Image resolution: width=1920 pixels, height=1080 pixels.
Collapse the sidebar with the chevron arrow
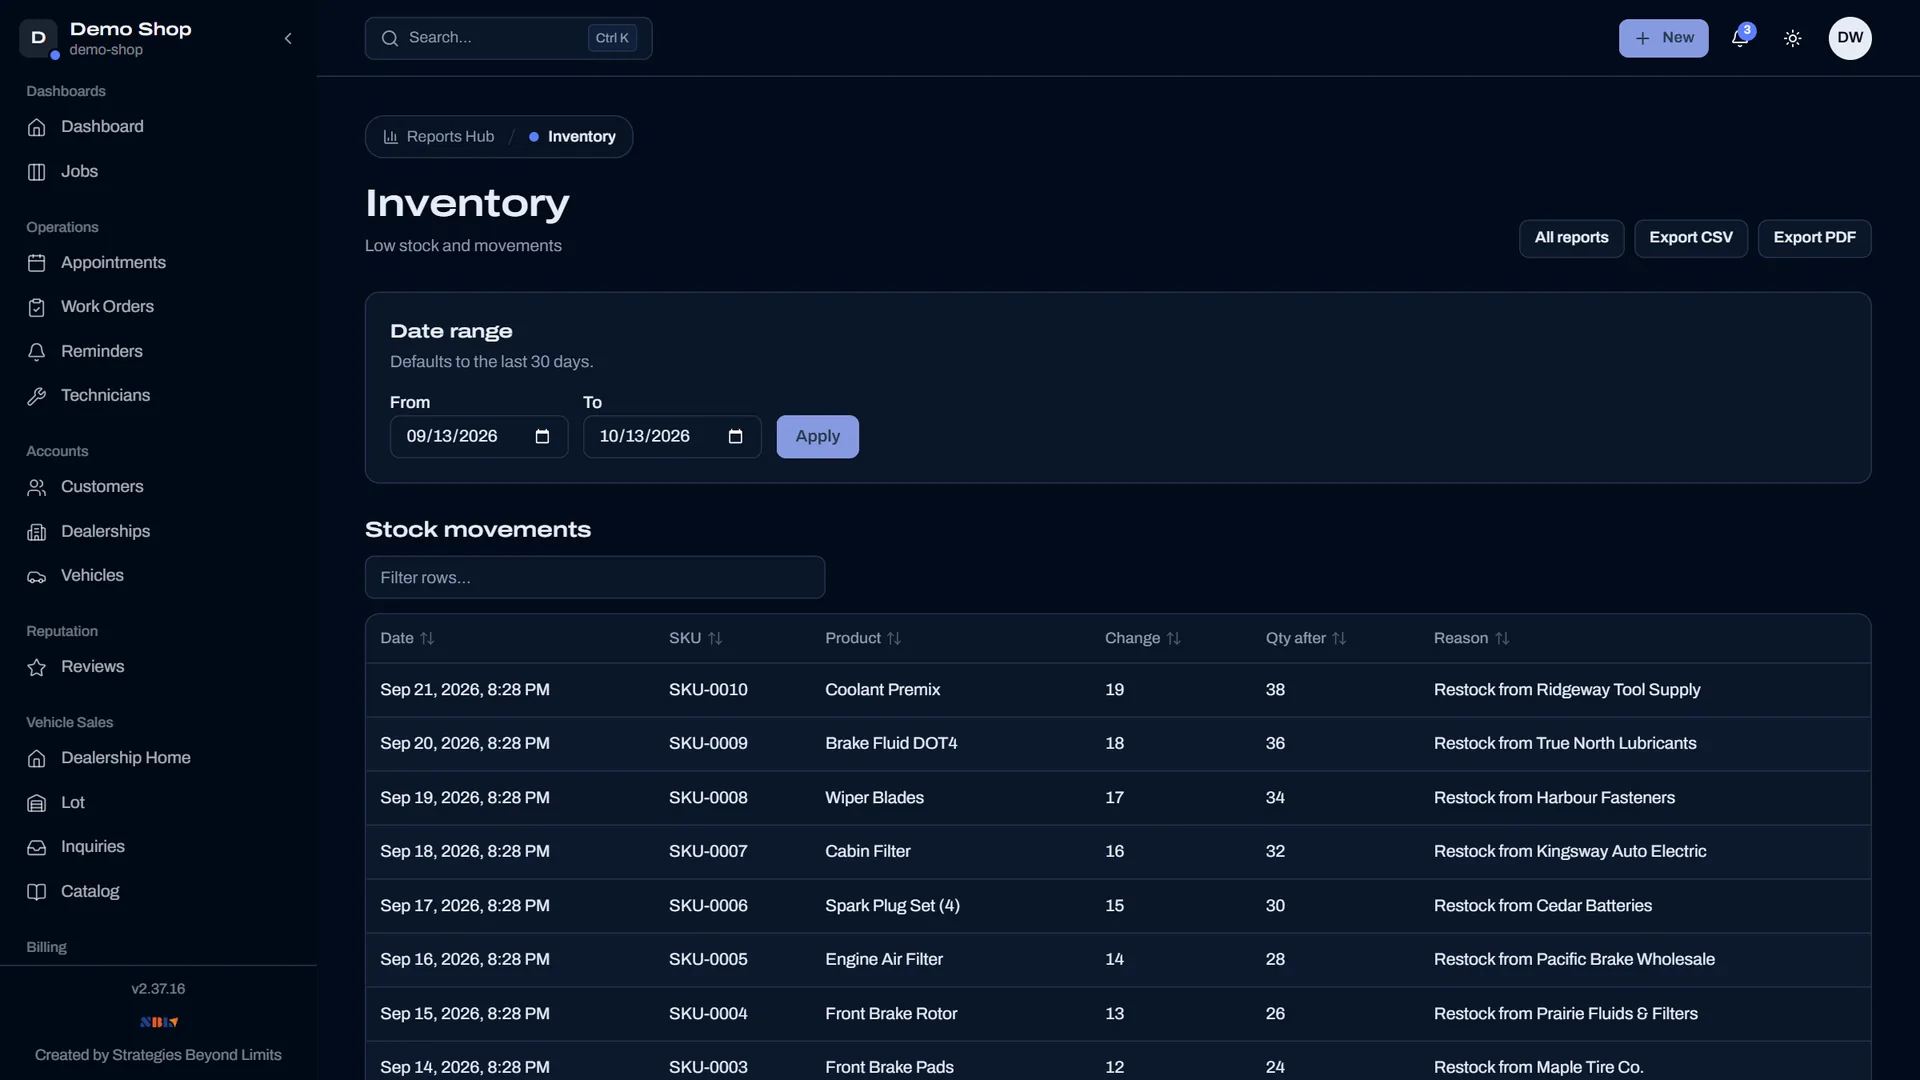288,38
